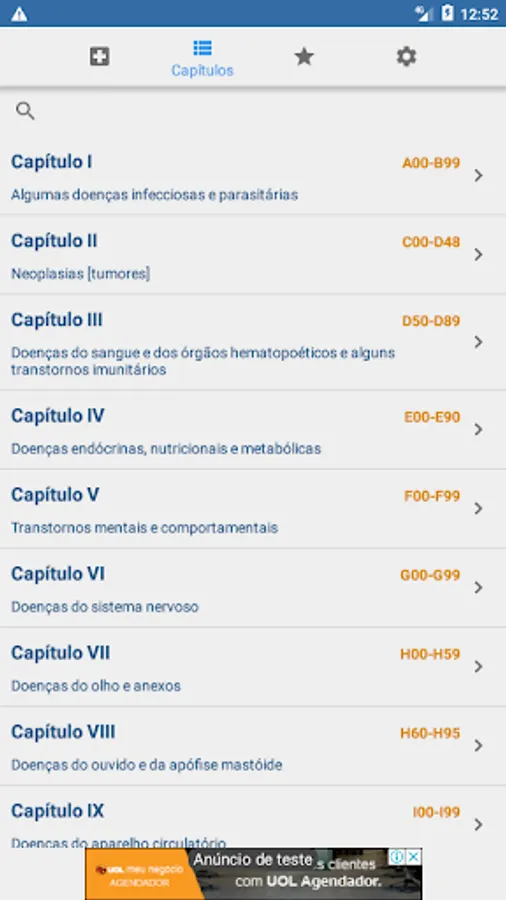This screenshot has width=506, height=900.
Task: Open the ad info icon
Action: 397,857
